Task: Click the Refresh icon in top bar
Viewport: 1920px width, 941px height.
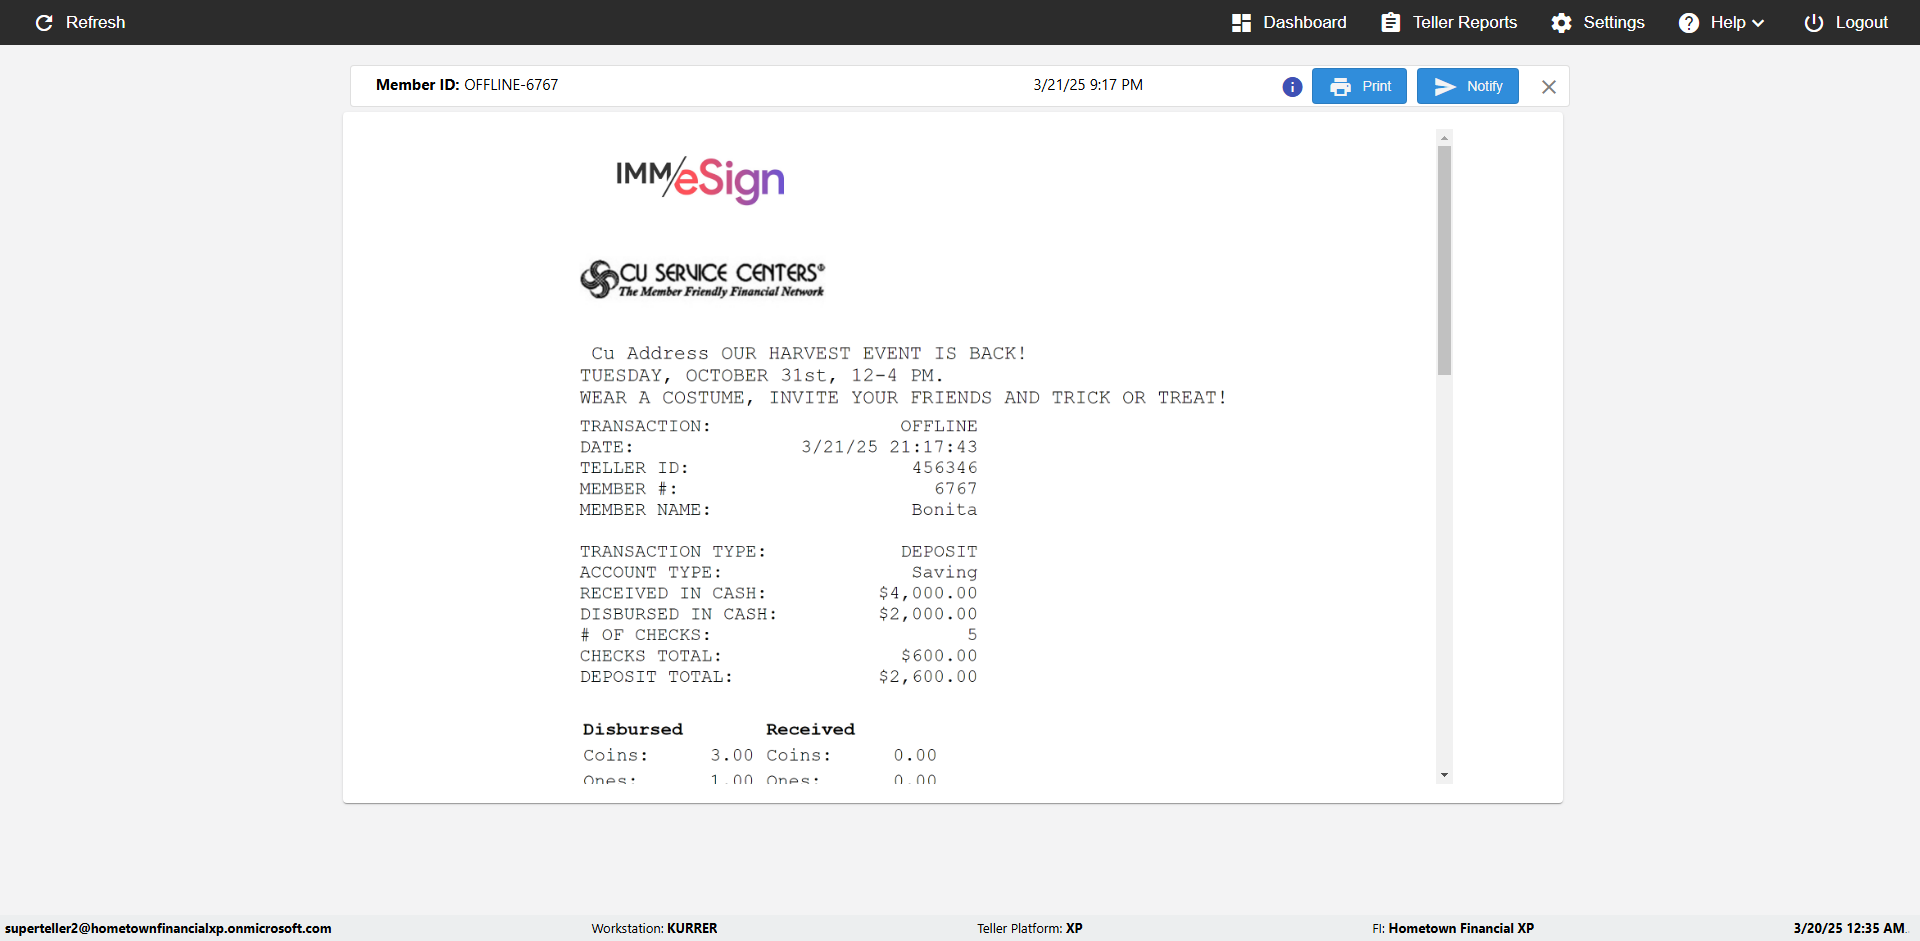Action: pyautogui.click(x=44, y=22)
